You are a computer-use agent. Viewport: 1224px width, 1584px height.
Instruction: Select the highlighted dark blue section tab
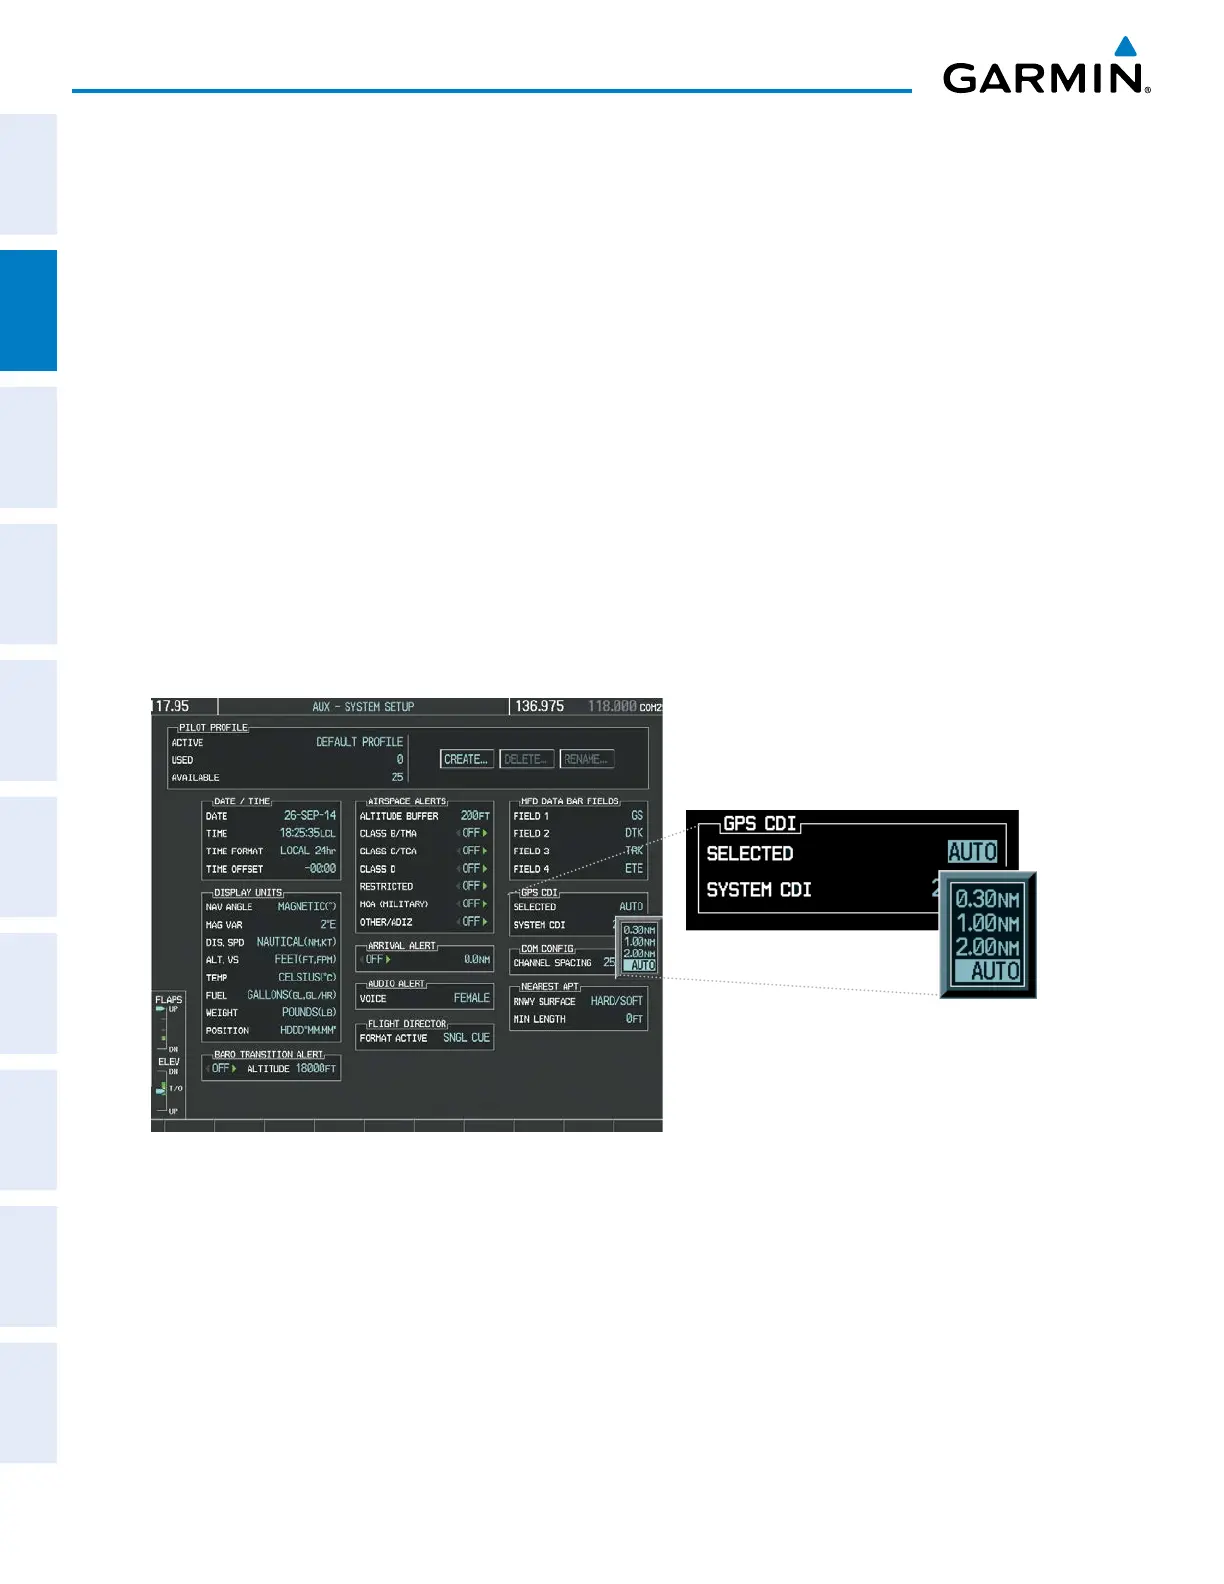28,310
